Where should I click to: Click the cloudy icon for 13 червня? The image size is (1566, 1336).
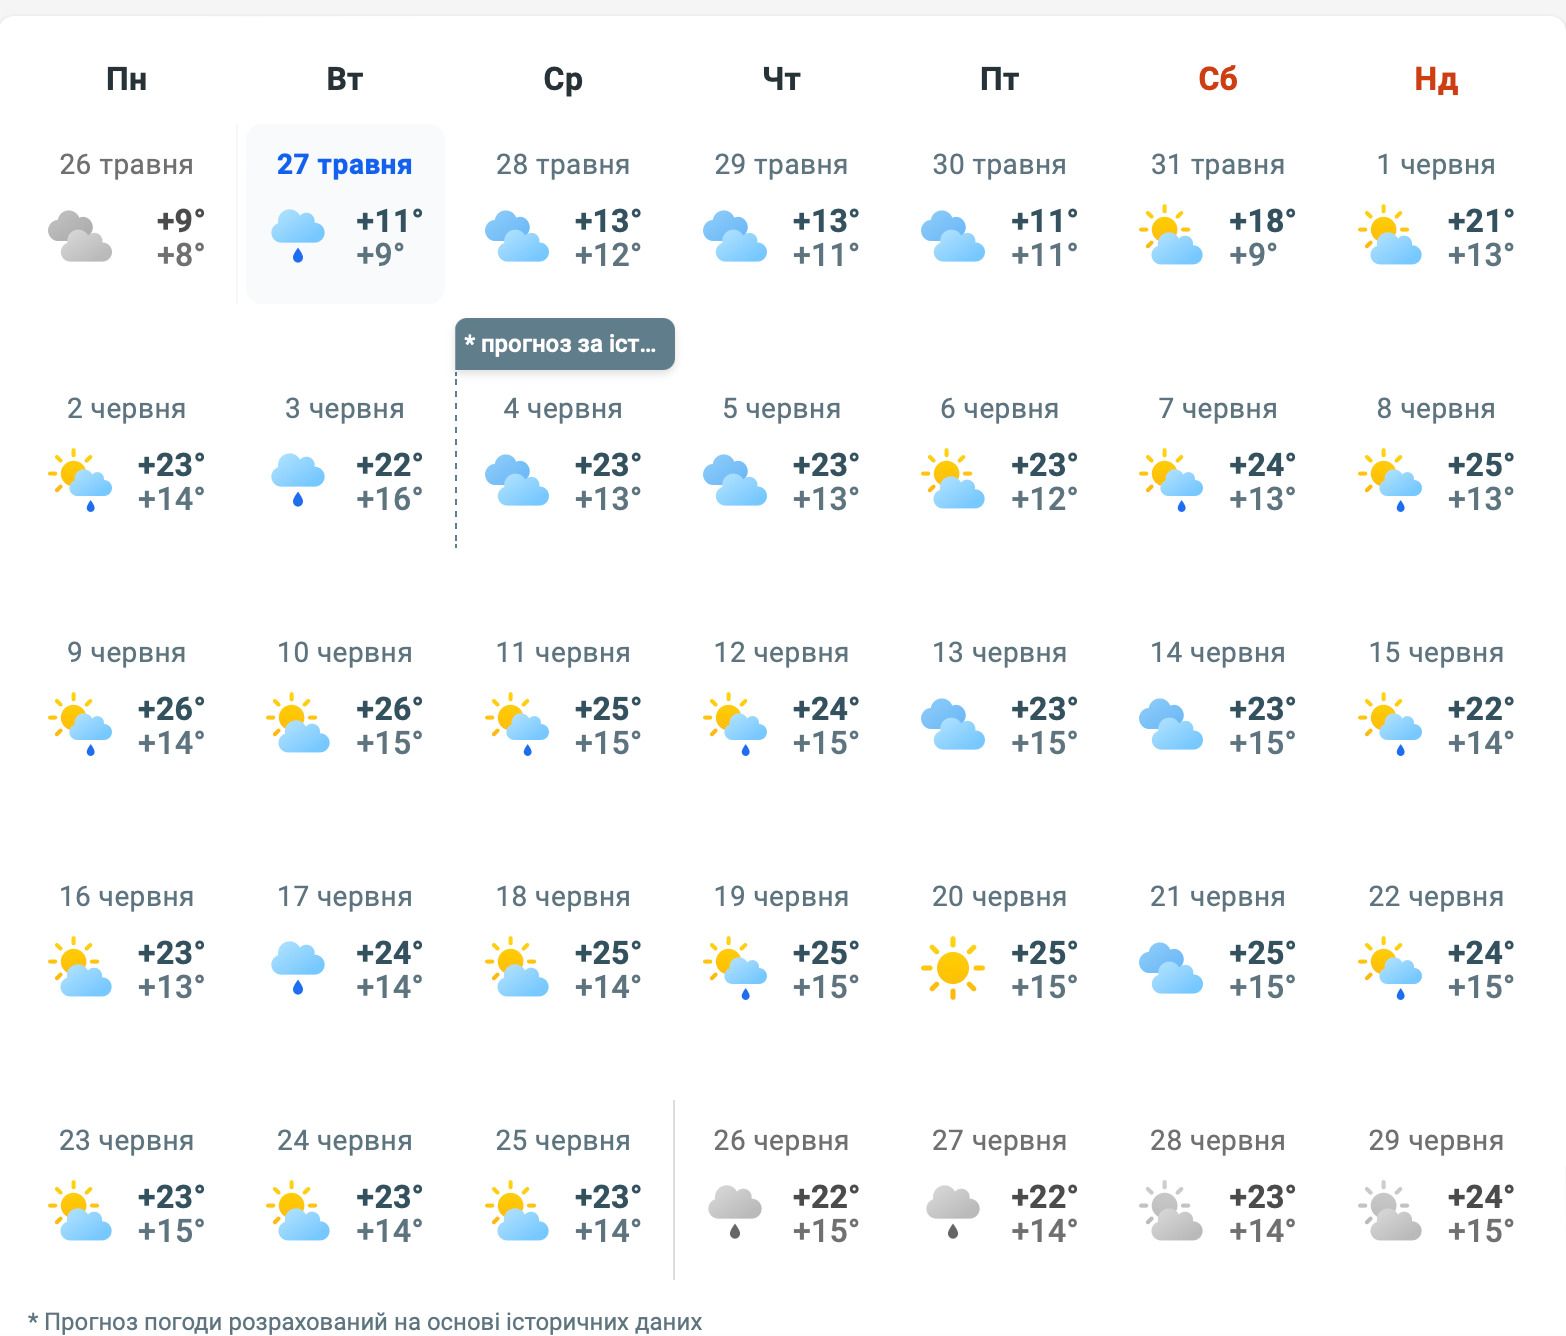click(x=953, y=724)
